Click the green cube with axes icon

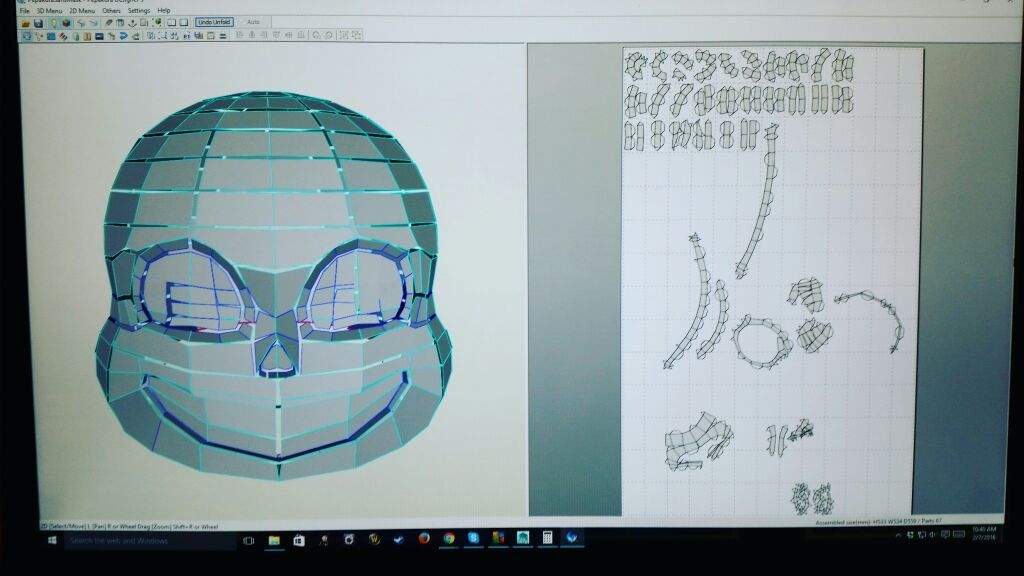[159, 22]
